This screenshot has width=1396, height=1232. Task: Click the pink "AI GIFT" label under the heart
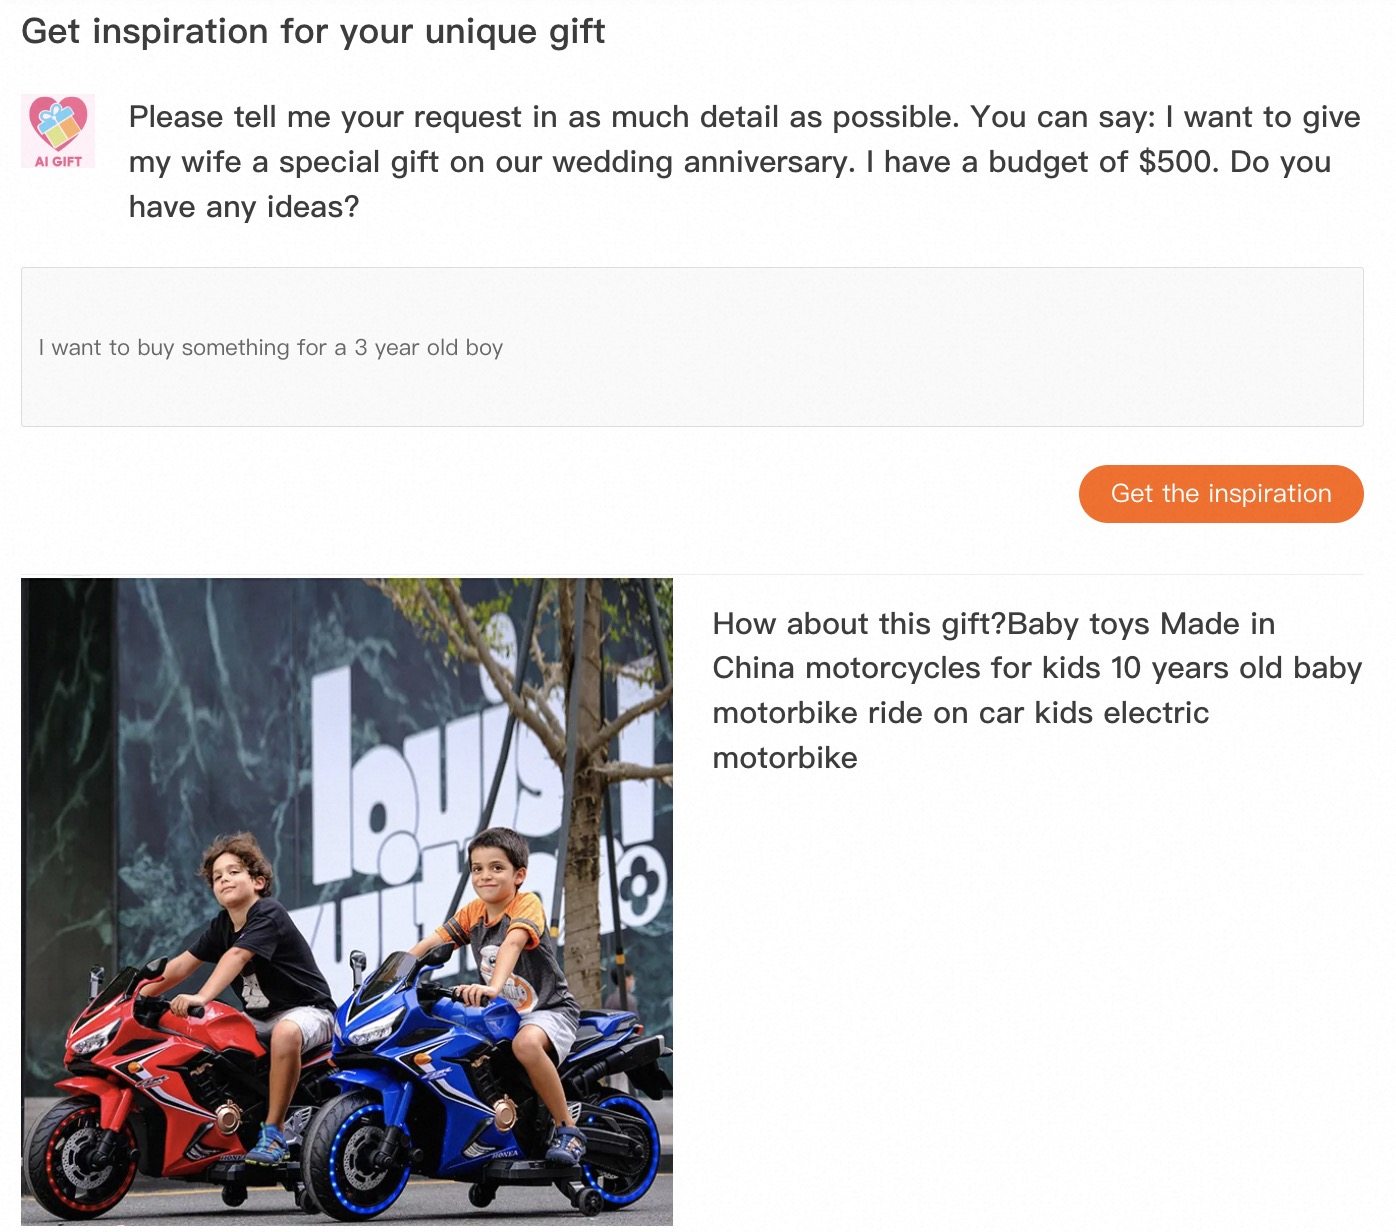[58, 161]
